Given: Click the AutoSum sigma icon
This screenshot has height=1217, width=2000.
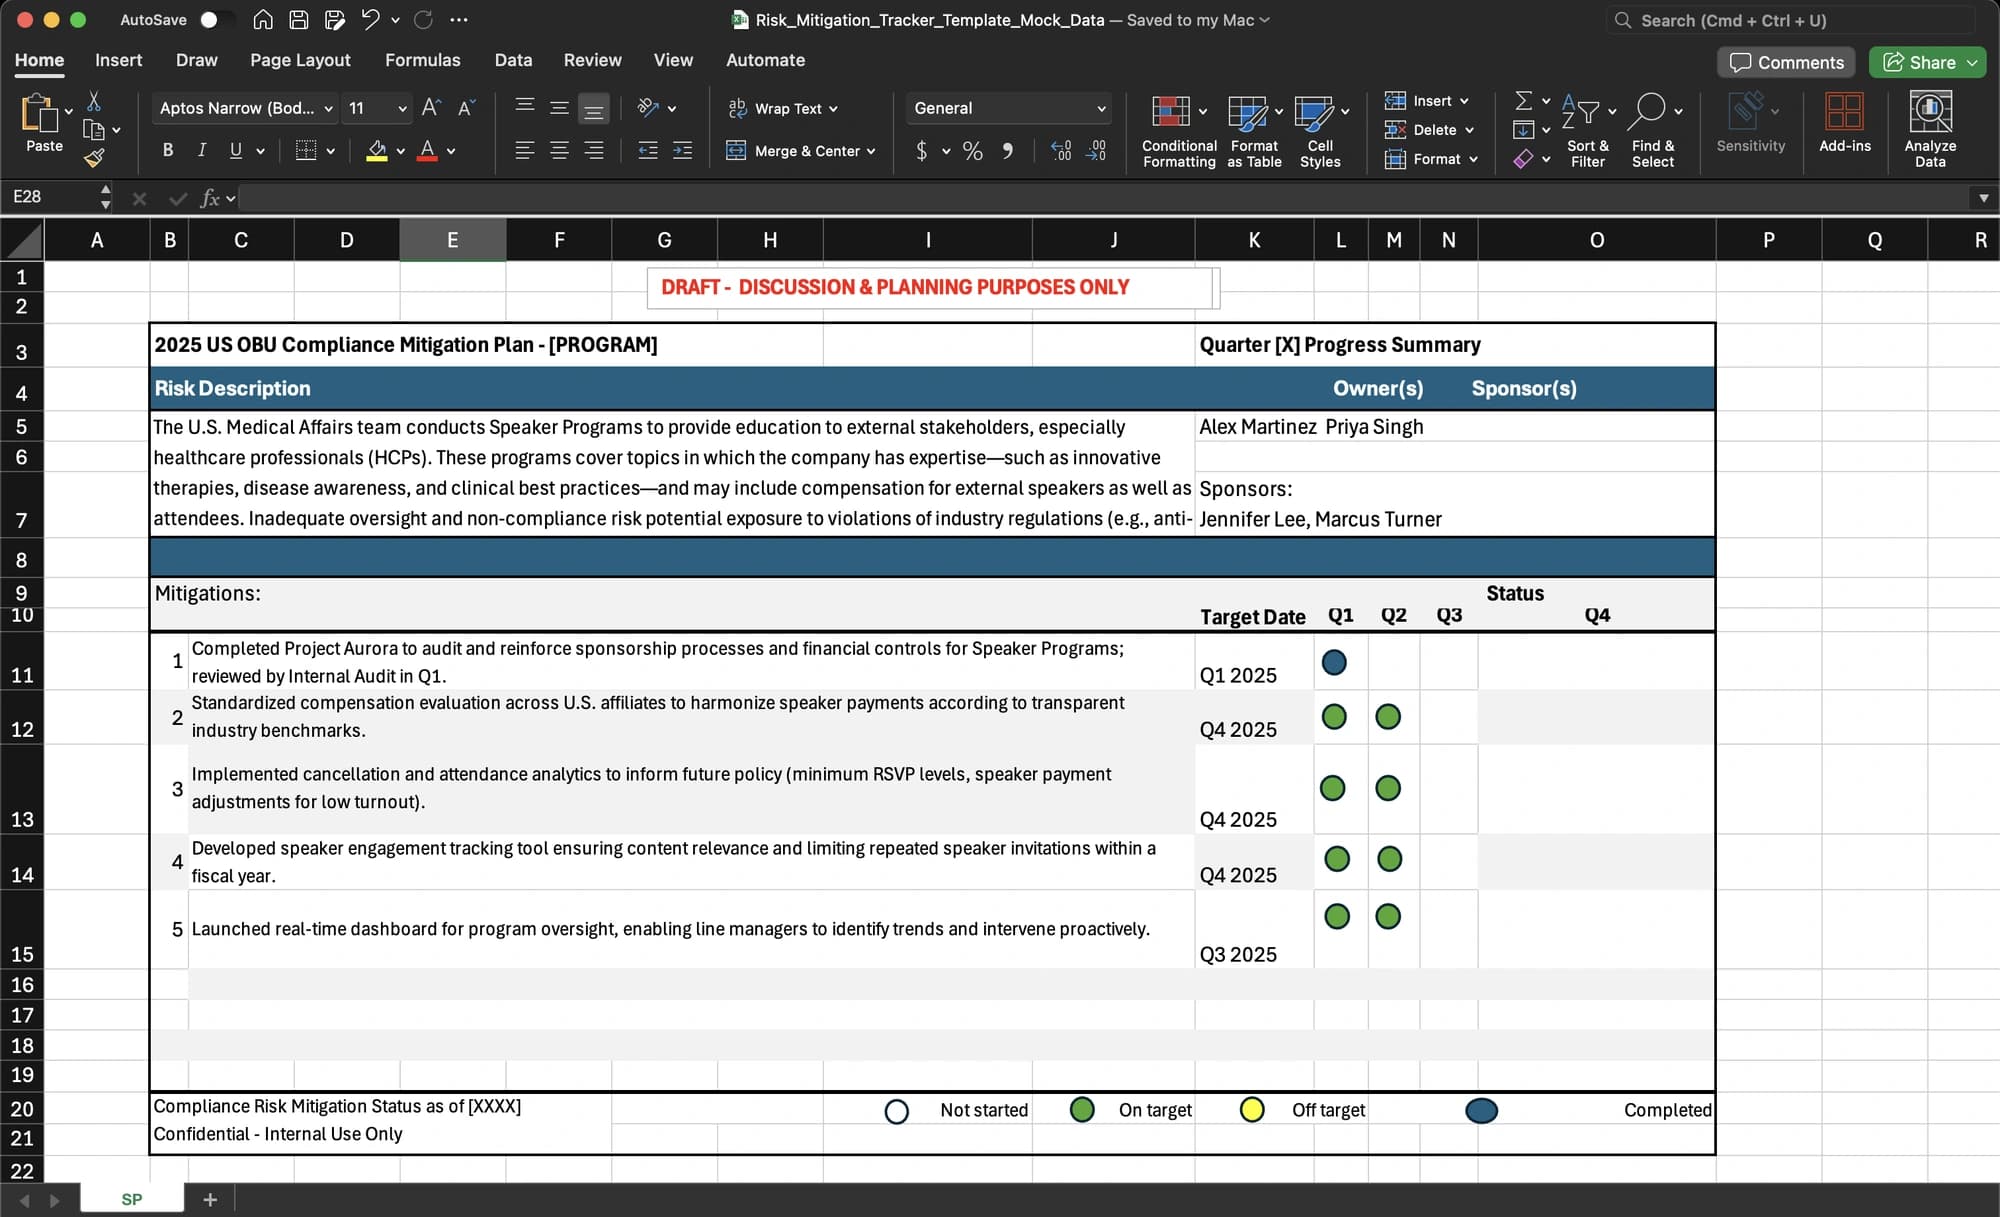Looking at the screenshot, I should pyautogui.click(x=1523, y=101).
